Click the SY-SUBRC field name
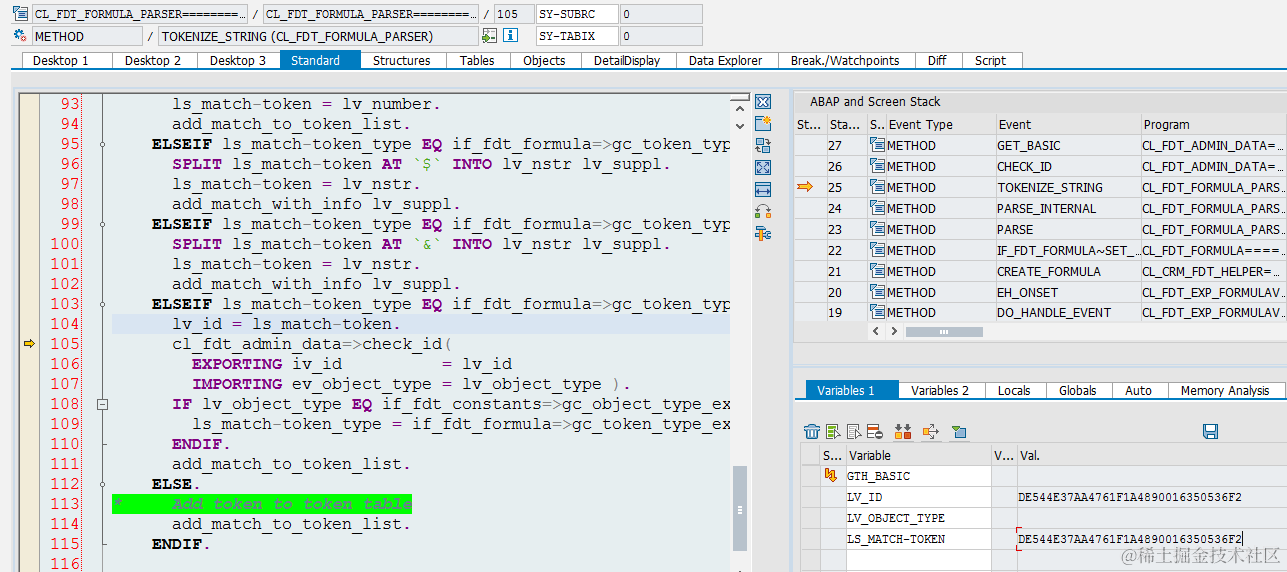 [577, 14]
